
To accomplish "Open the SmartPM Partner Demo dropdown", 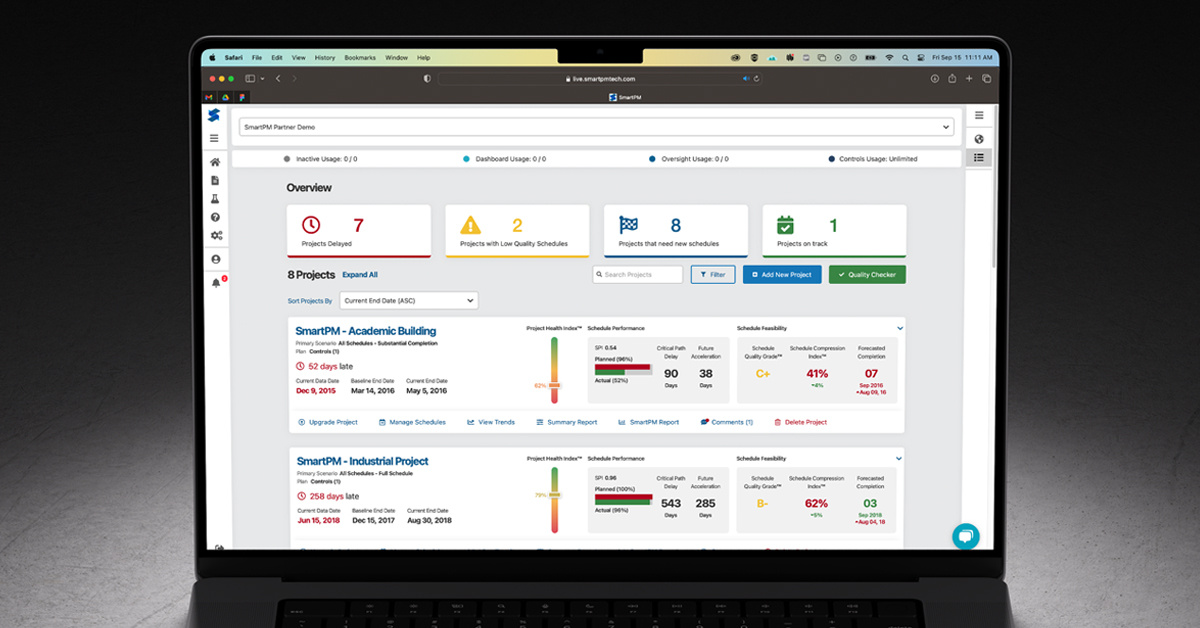I will pos(944,127).
